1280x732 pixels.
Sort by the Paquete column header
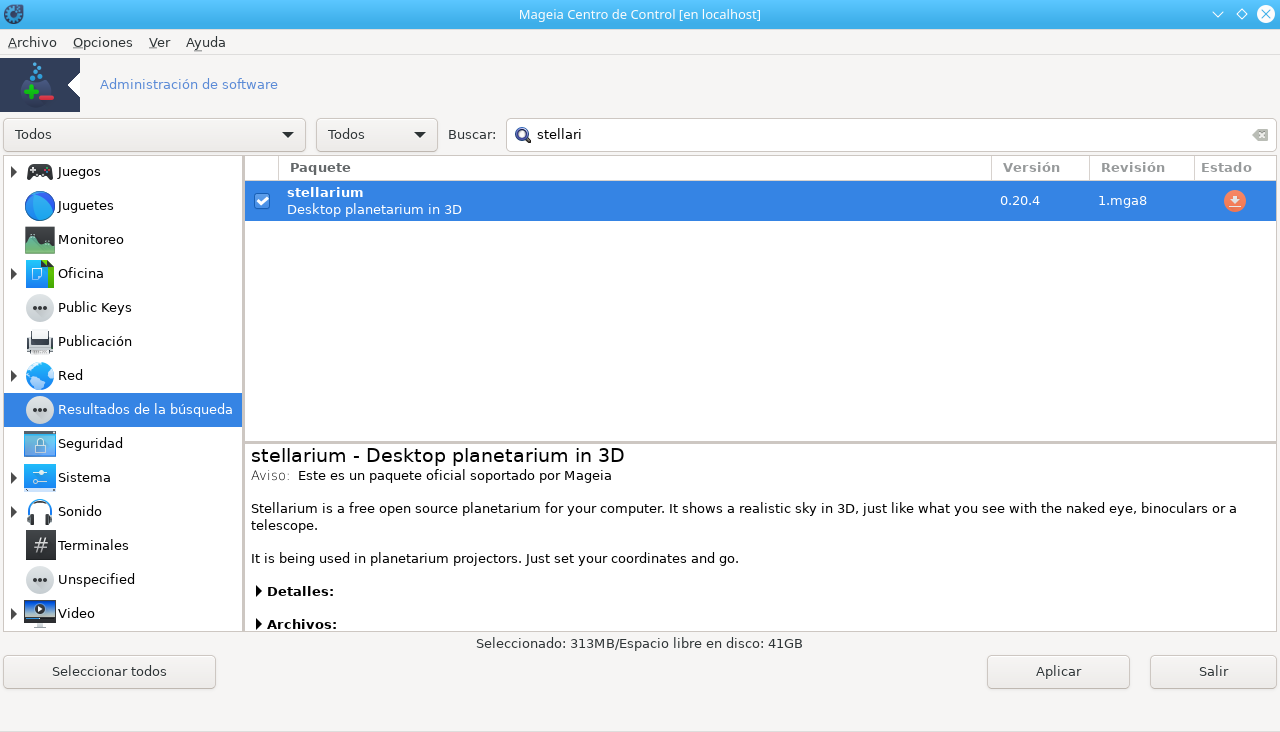coord(635,168)
